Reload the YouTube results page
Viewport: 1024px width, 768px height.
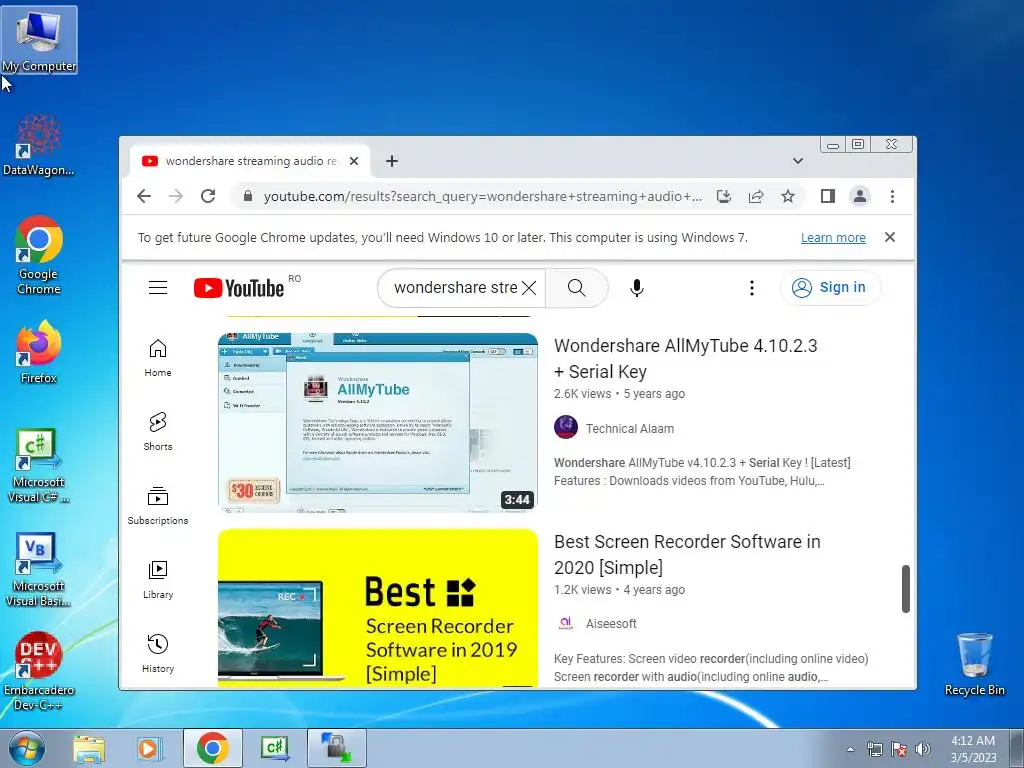point(208,196)
